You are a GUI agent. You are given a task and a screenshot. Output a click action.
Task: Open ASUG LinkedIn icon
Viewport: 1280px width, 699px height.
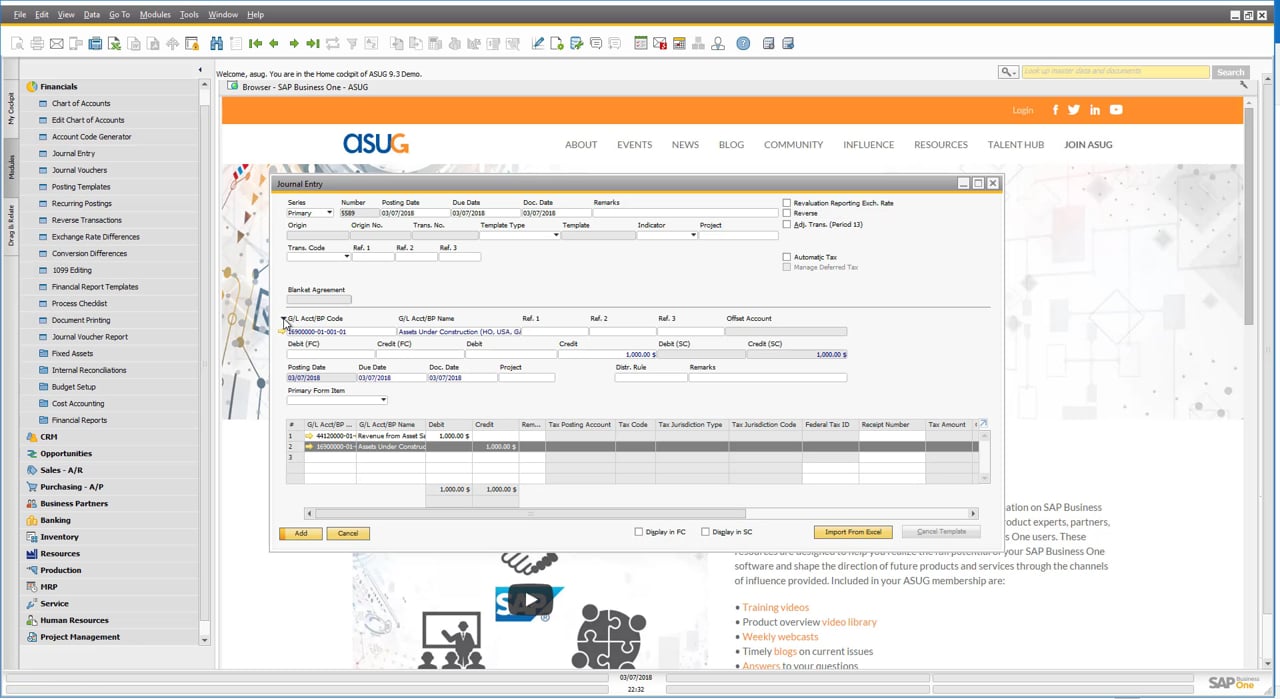pos(1095,110)
